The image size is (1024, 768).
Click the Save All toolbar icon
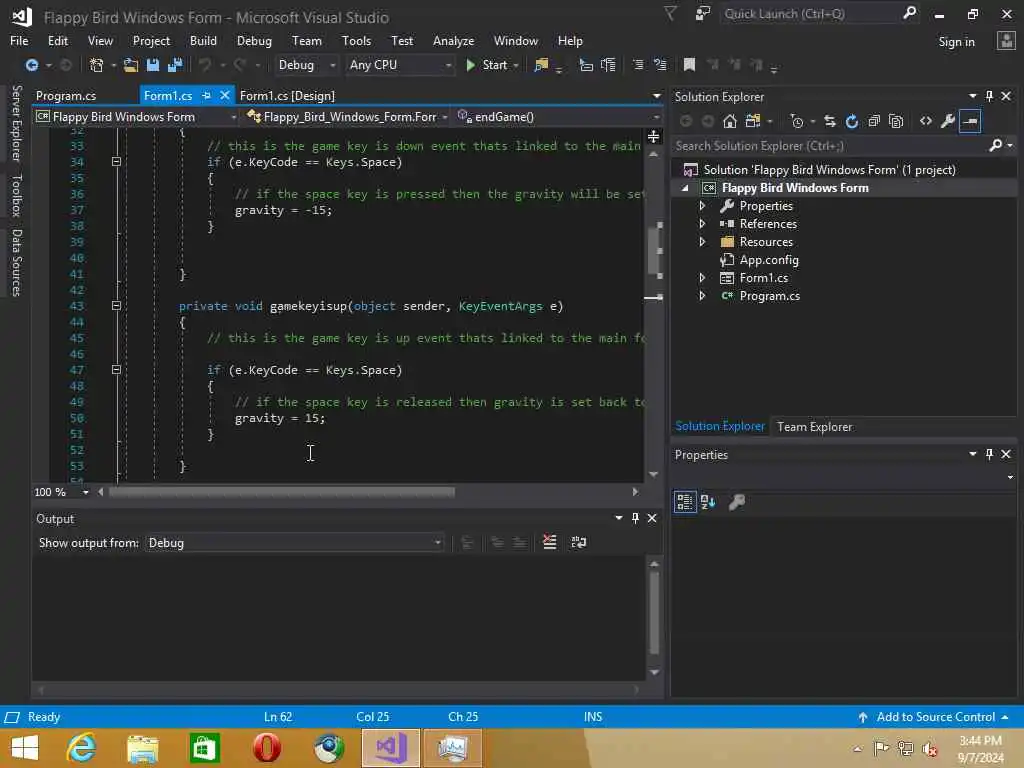coord(175,65)
